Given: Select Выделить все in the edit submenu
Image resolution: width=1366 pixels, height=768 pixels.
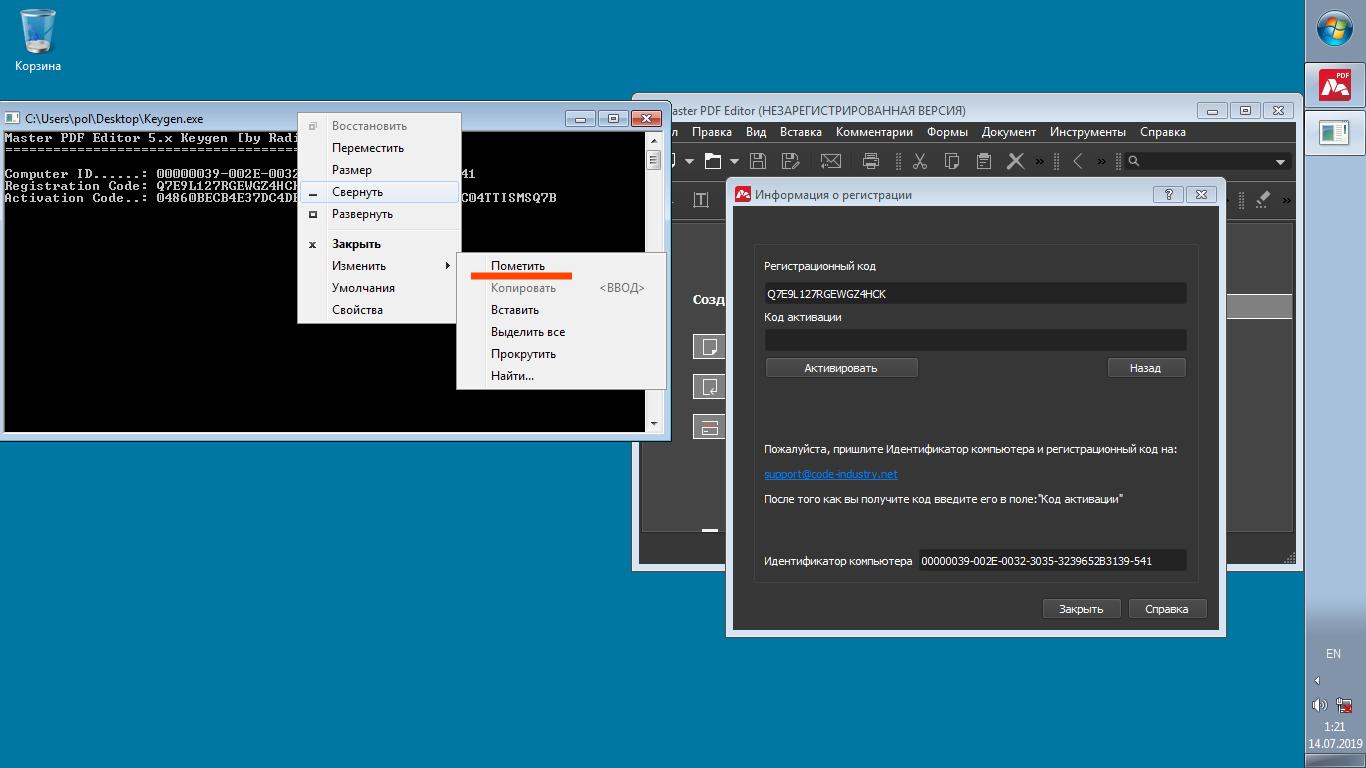Looking at the screenshot, I should click(x=561, y=332).
